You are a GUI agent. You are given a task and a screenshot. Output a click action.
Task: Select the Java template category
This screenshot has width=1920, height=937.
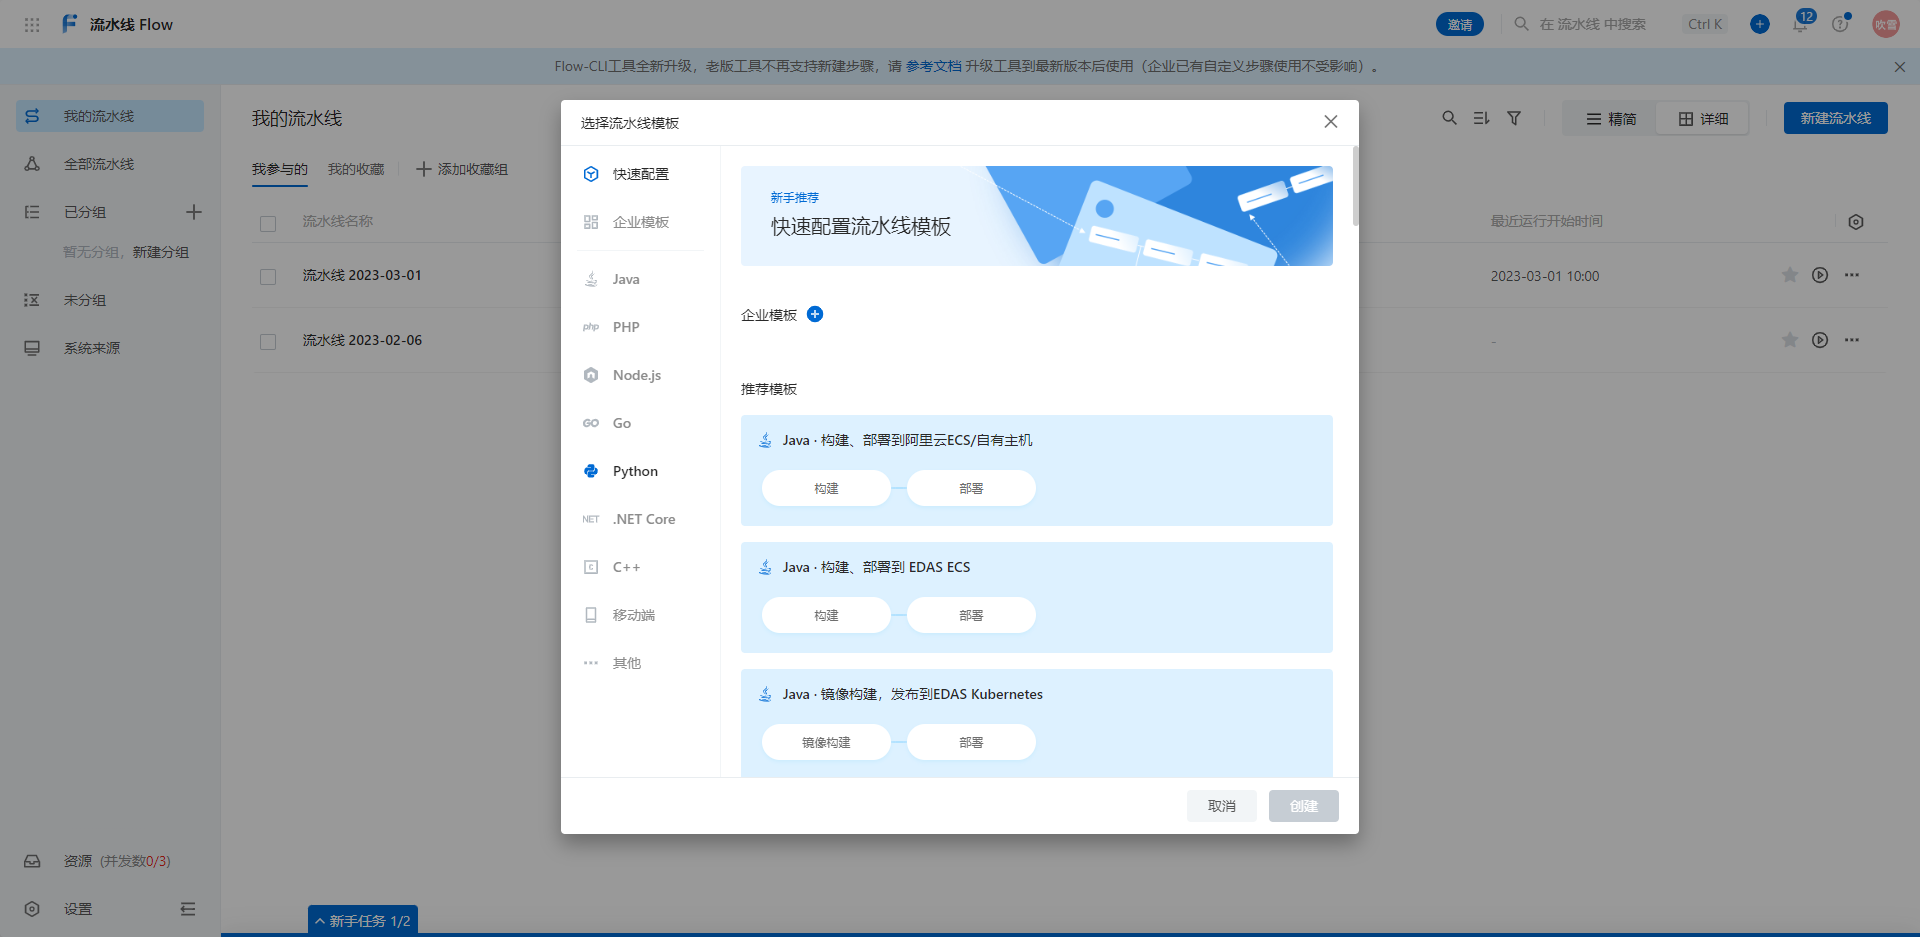626,279
